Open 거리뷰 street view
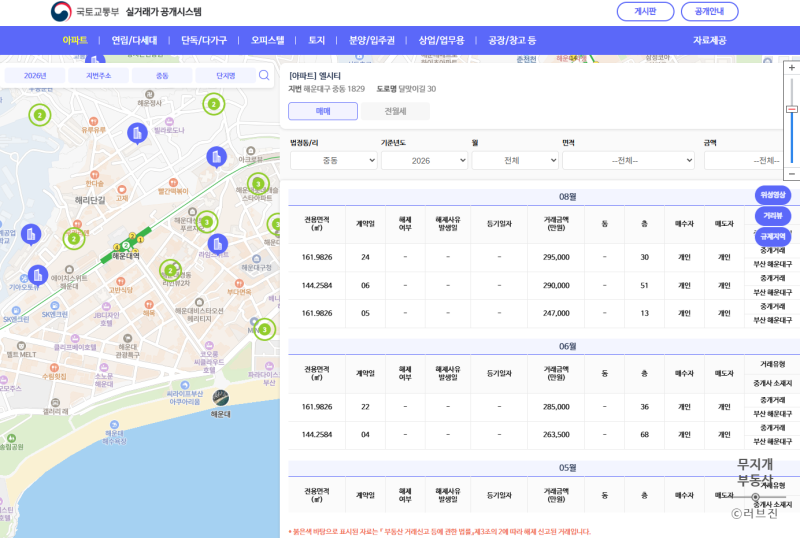This screenshot has width=800, height=538. tap(773, 216)
